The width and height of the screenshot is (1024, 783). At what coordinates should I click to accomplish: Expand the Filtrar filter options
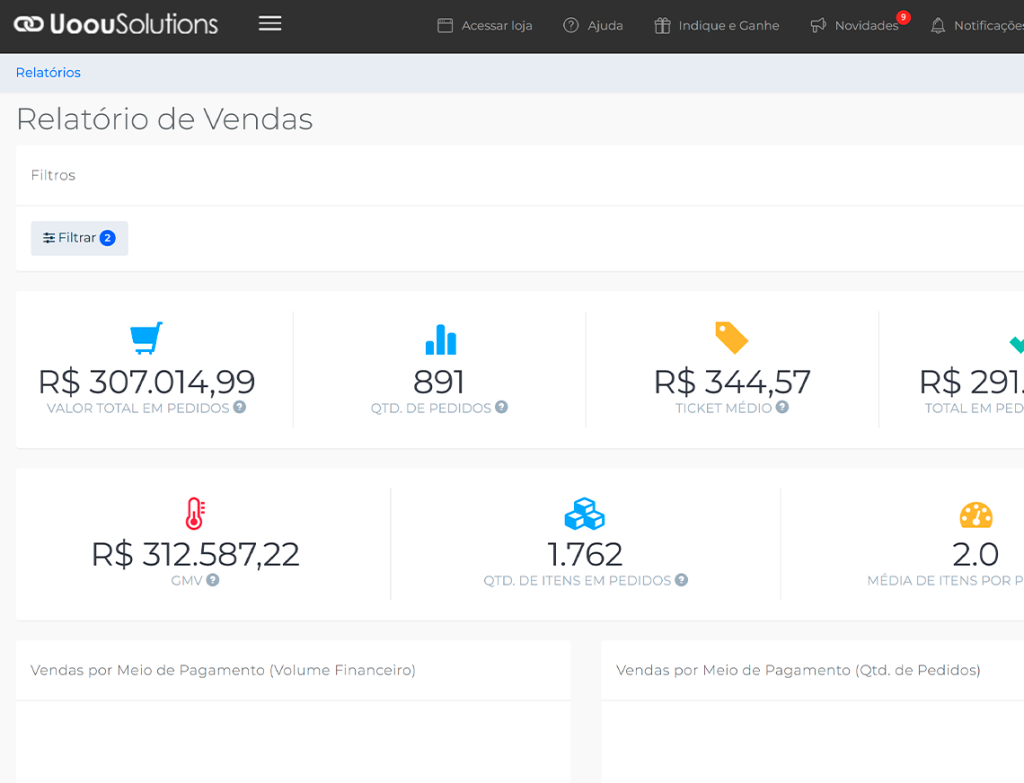coord(79,238)
